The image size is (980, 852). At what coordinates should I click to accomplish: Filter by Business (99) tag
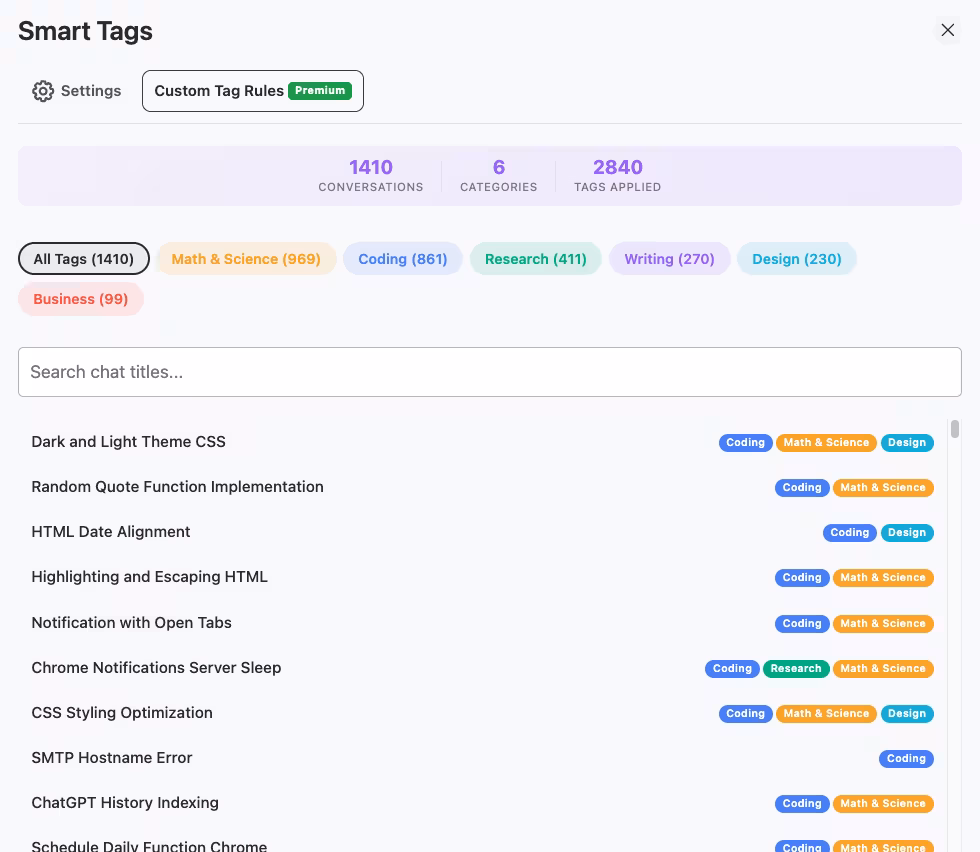(81, 299)
